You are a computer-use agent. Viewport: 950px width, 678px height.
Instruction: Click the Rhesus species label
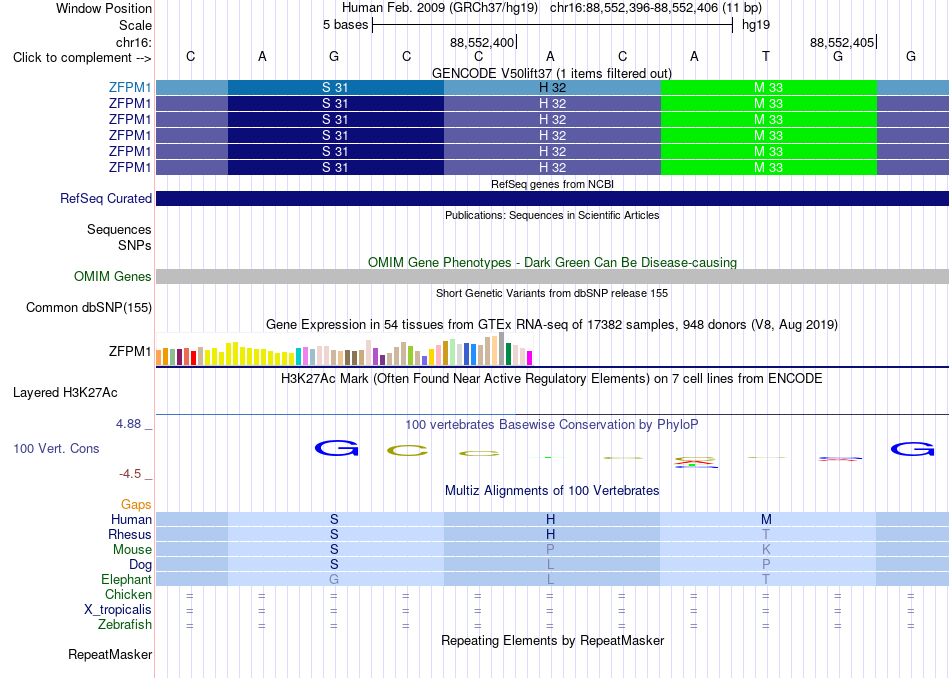pos(130,534)
